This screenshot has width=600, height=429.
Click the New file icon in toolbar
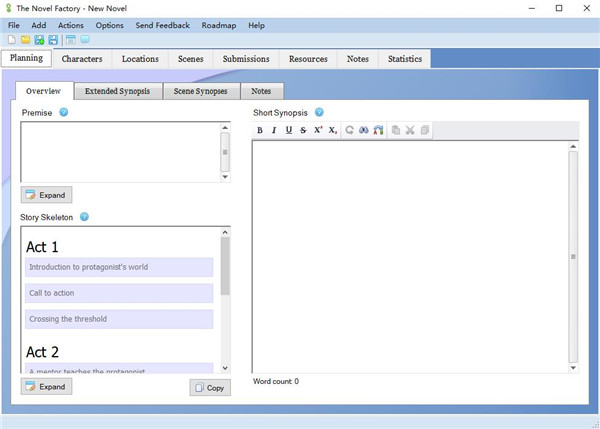click(12, 40)
